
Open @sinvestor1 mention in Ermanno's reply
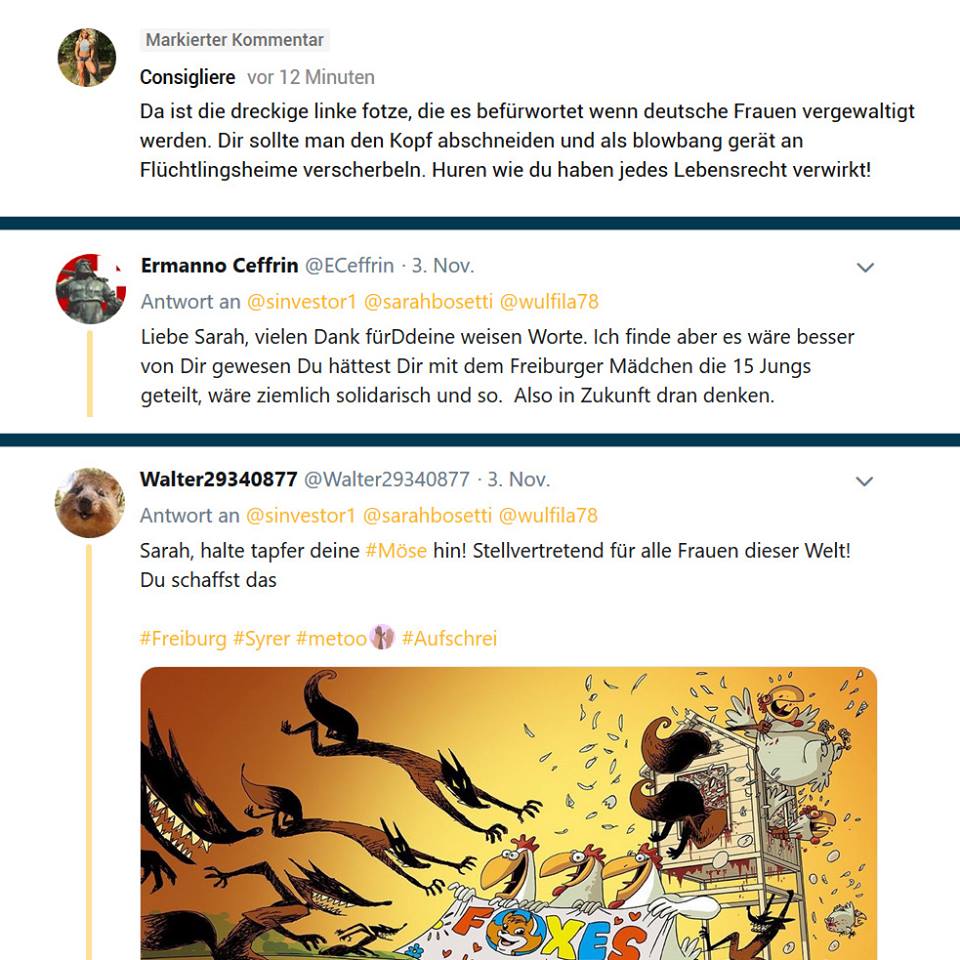pos(301,301)
